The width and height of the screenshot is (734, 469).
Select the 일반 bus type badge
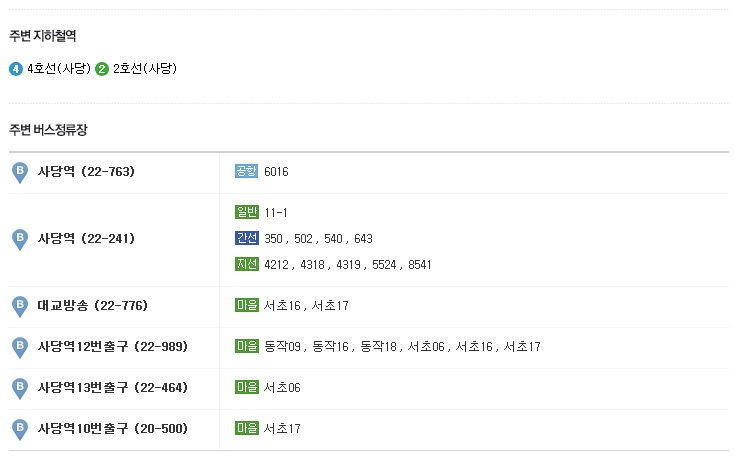(x=246, y=212)
